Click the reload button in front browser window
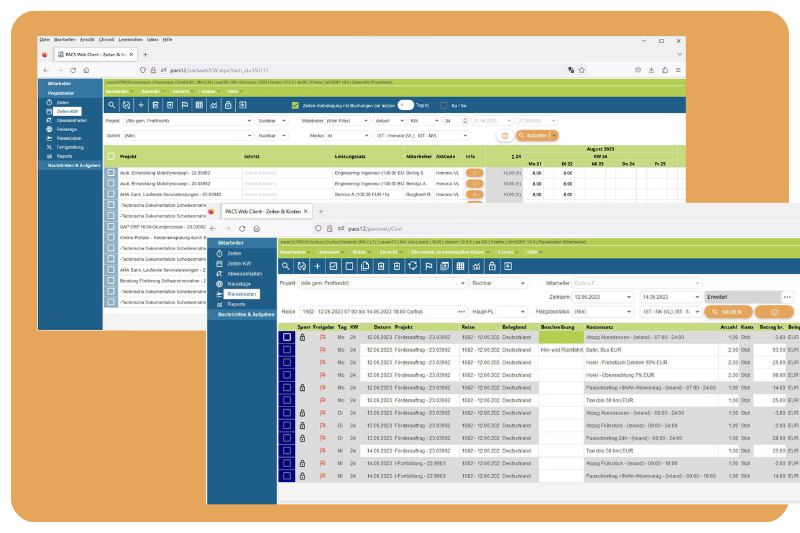Screen dimensions: 800x533 (x=242, y=228)
